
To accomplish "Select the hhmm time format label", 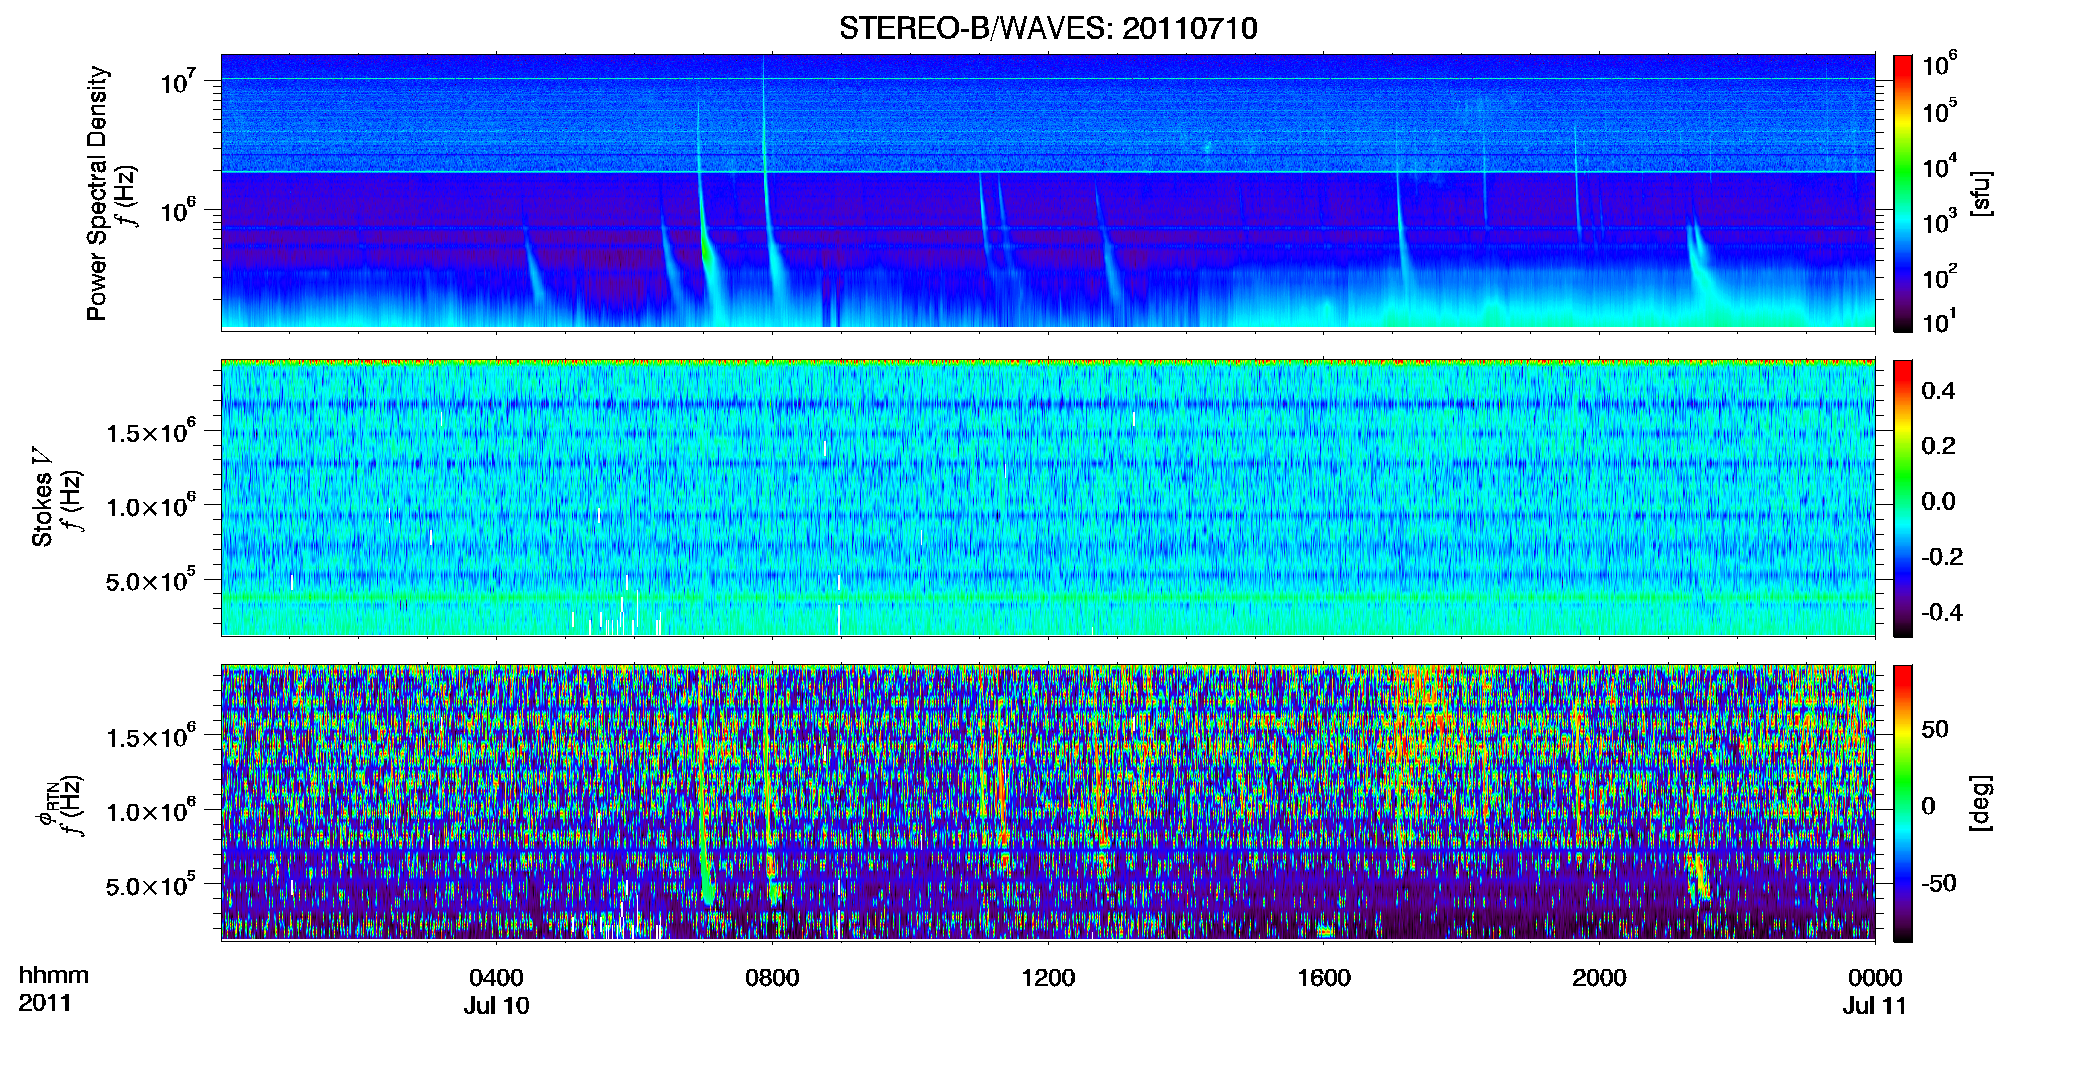I will click(54, 976).
